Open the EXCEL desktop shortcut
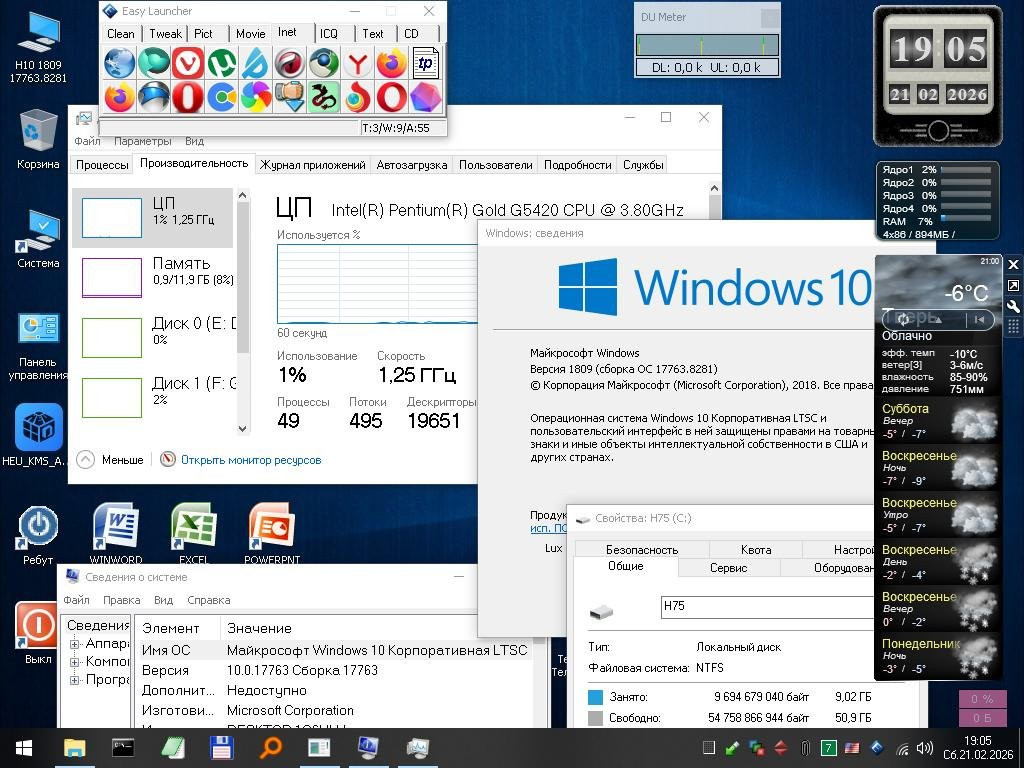The height and width of the screenshot is (768, 1024). [x=193, y=527]
